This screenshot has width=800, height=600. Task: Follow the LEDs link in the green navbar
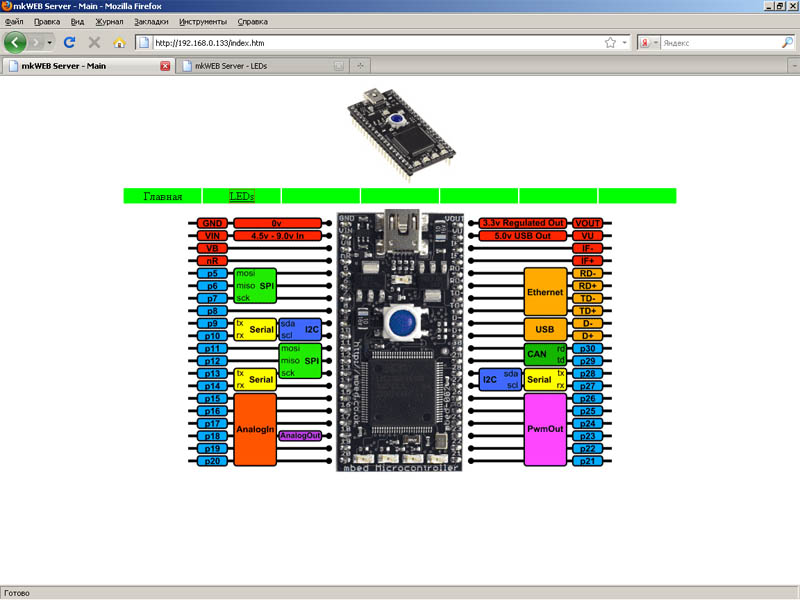point(241,196)
